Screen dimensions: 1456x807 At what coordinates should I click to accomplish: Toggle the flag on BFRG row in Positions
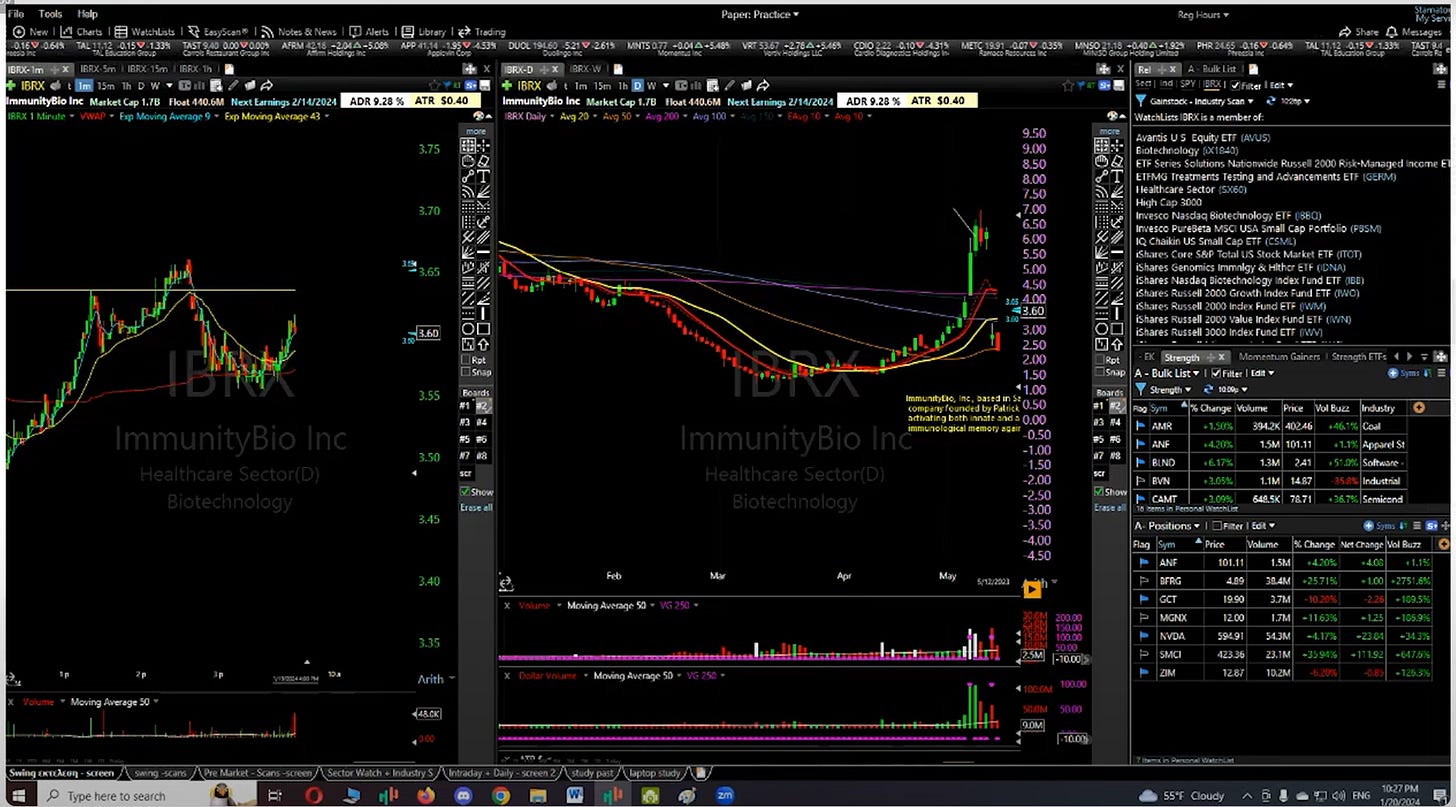[x=1142, y=581]
